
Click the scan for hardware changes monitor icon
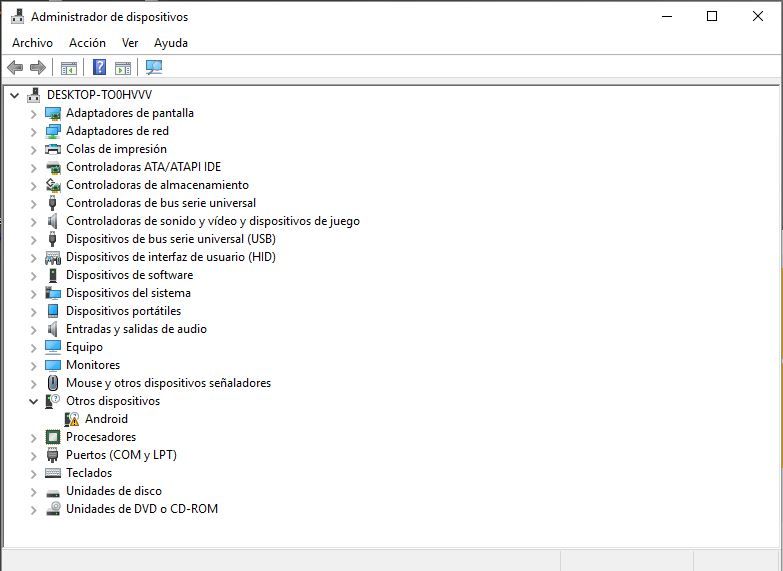(x=154, y=67)
